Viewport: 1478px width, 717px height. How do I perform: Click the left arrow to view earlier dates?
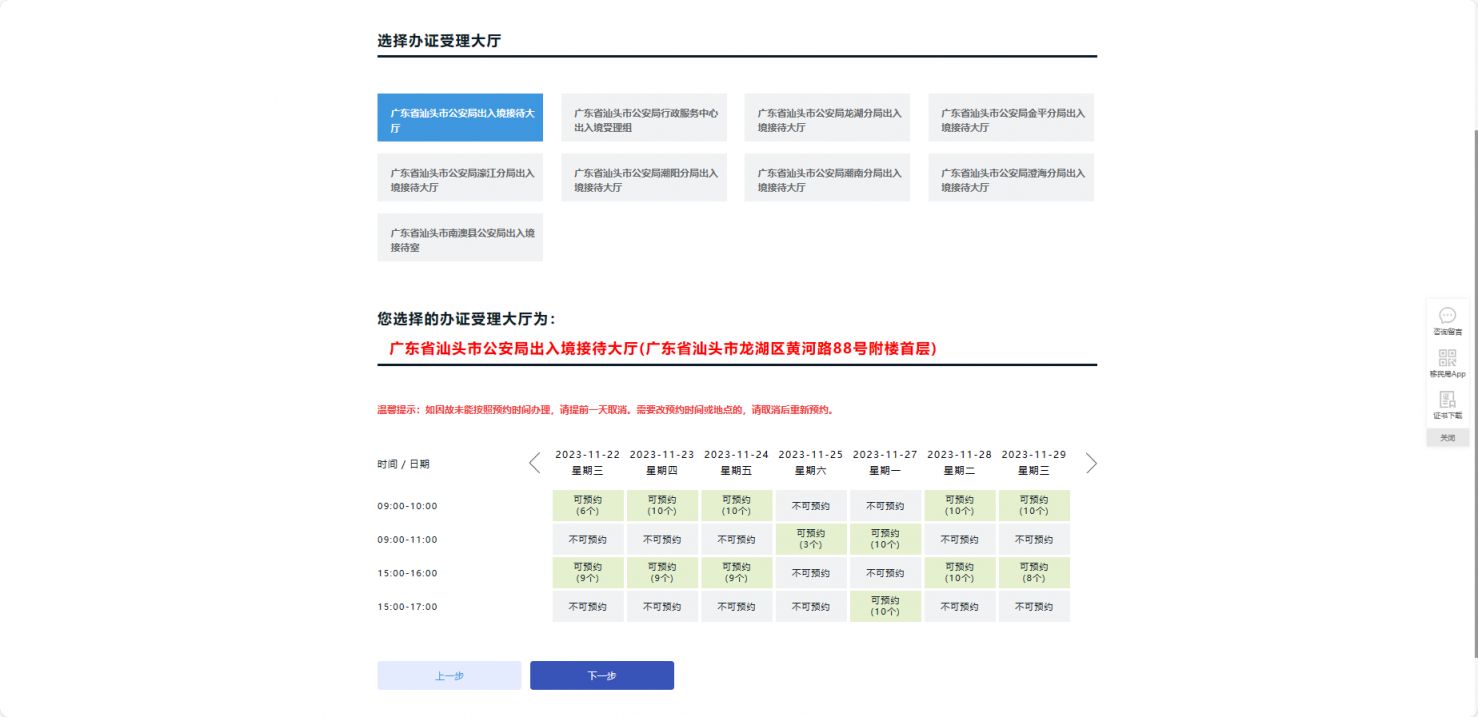[534, 463]
